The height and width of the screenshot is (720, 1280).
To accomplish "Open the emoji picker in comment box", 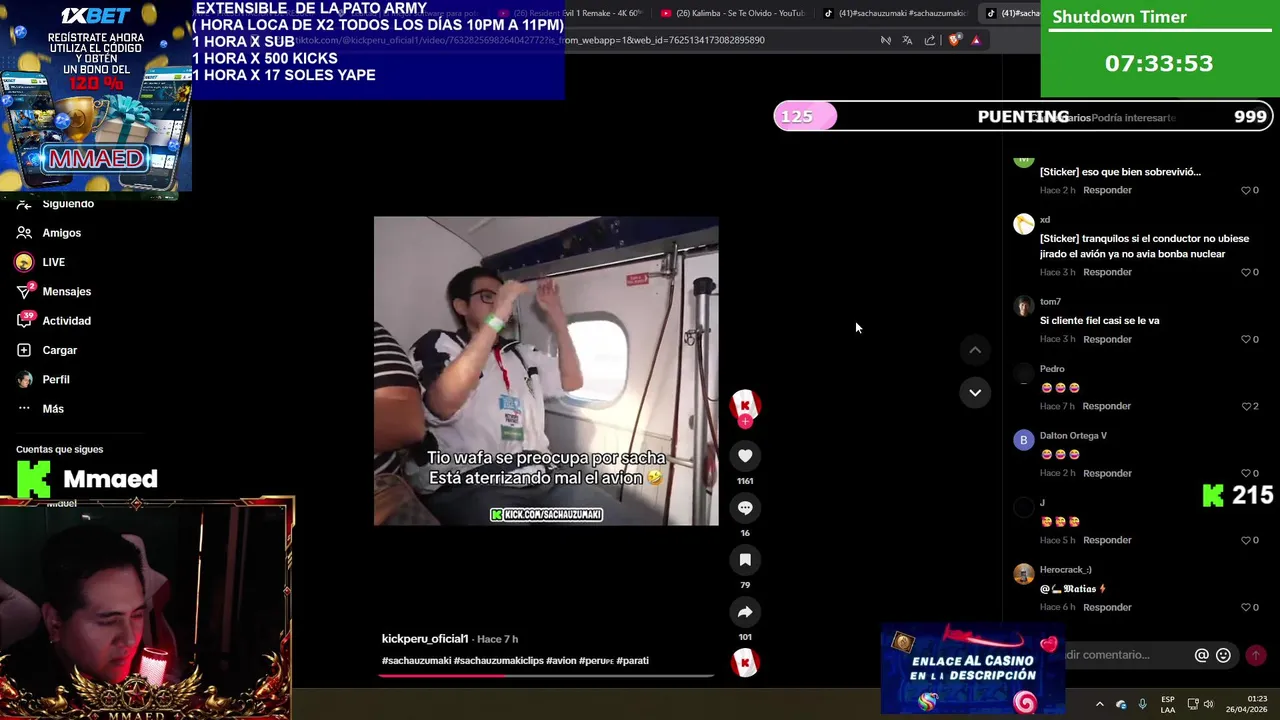I will (x=1223, y=655).
